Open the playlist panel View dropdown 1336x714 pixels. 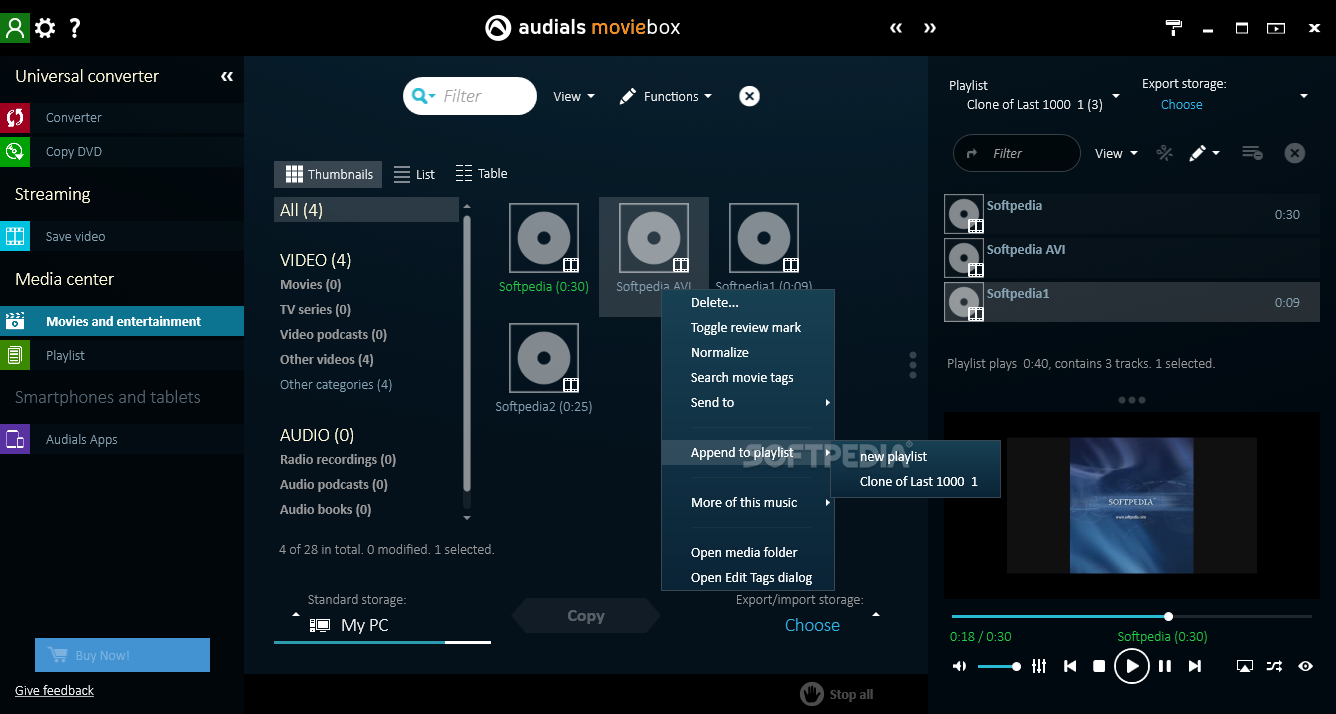coord(1116,153)
